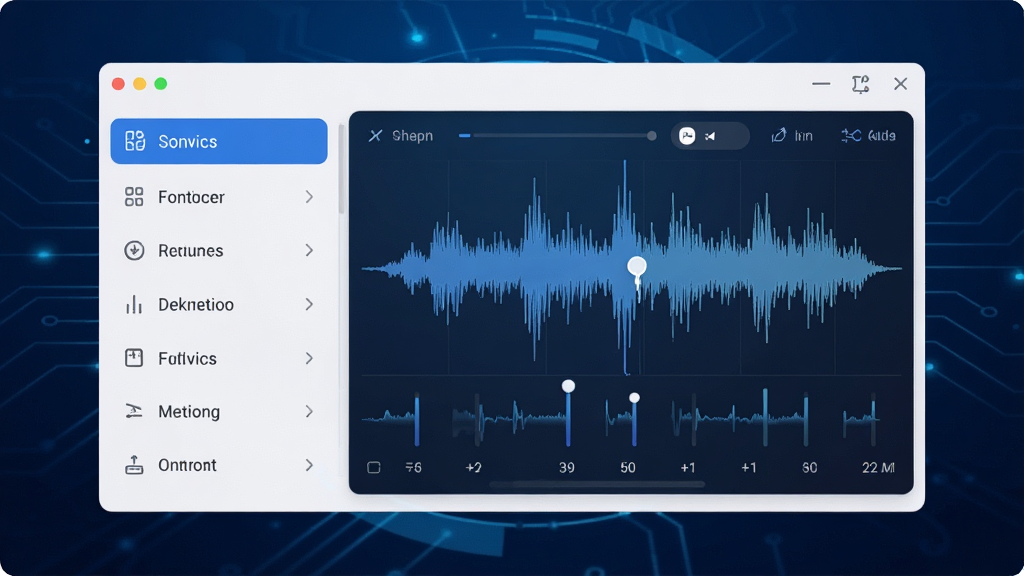The width and height of the screenshot is (1024, 576).
Task: Open the Metiong sidebar entry
Action: (219, 411)
